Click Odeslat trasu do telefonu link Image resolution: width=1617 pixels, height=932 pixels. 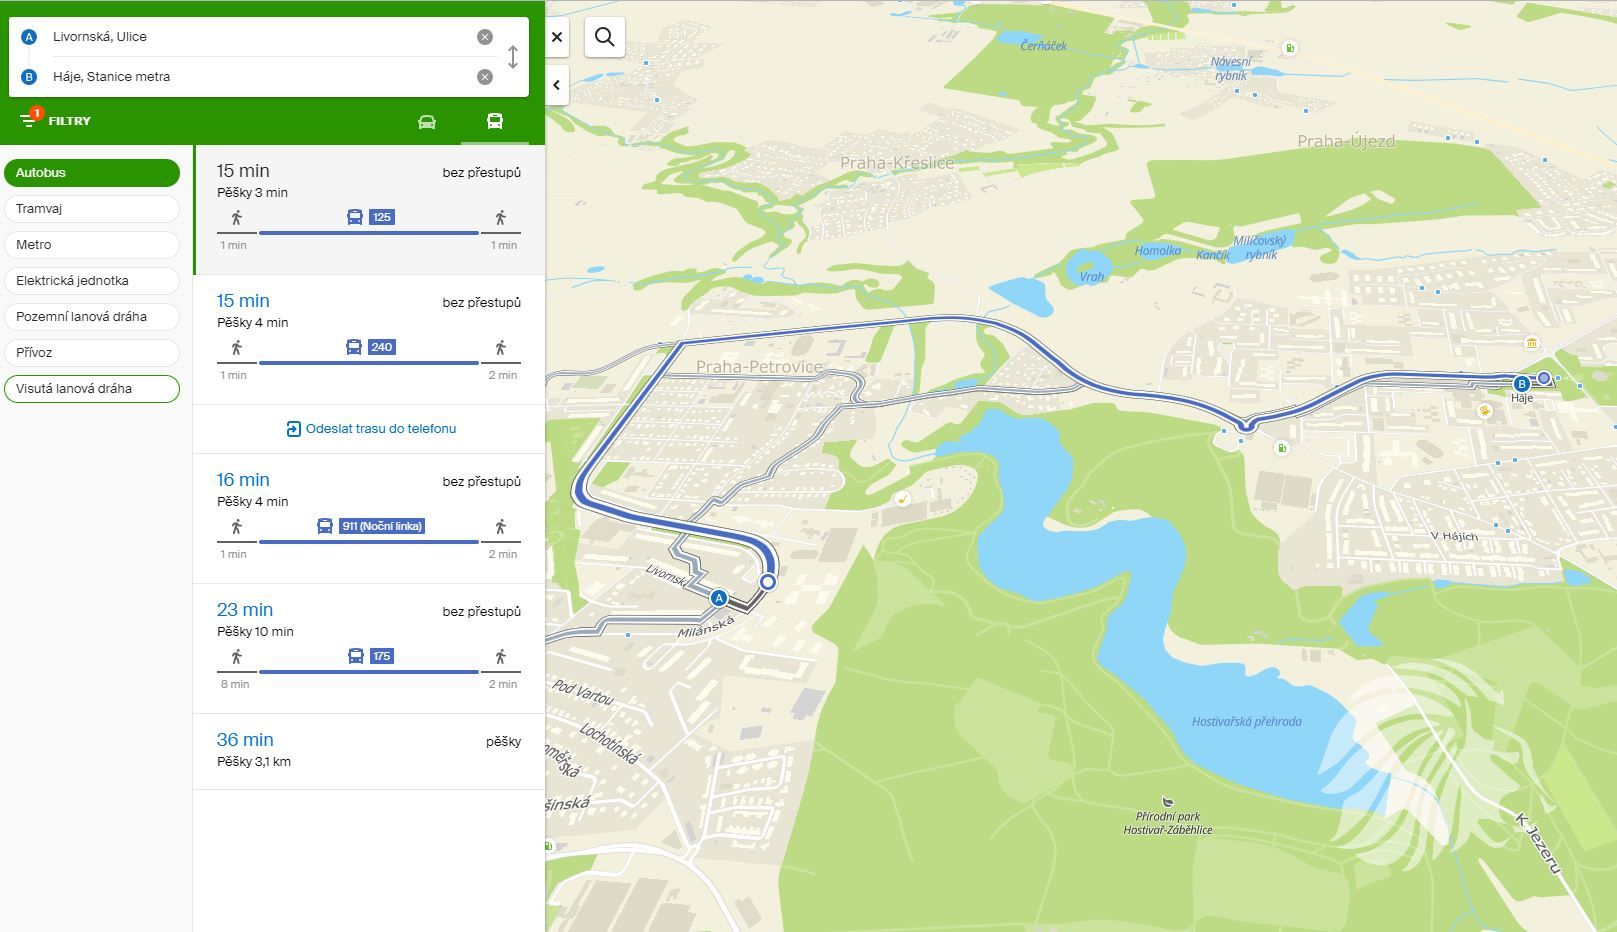click(x=371, y=429)
